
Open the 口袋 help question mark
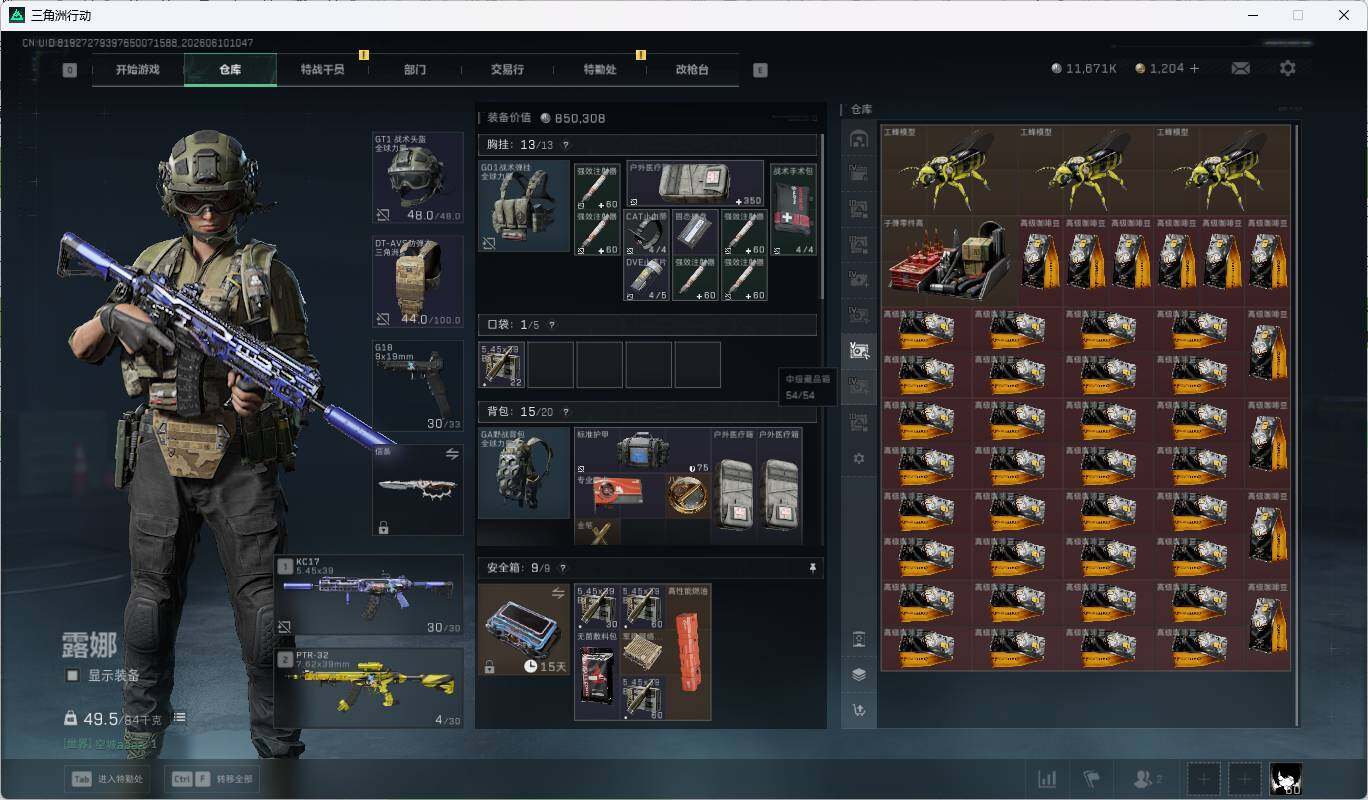[551, 325]
